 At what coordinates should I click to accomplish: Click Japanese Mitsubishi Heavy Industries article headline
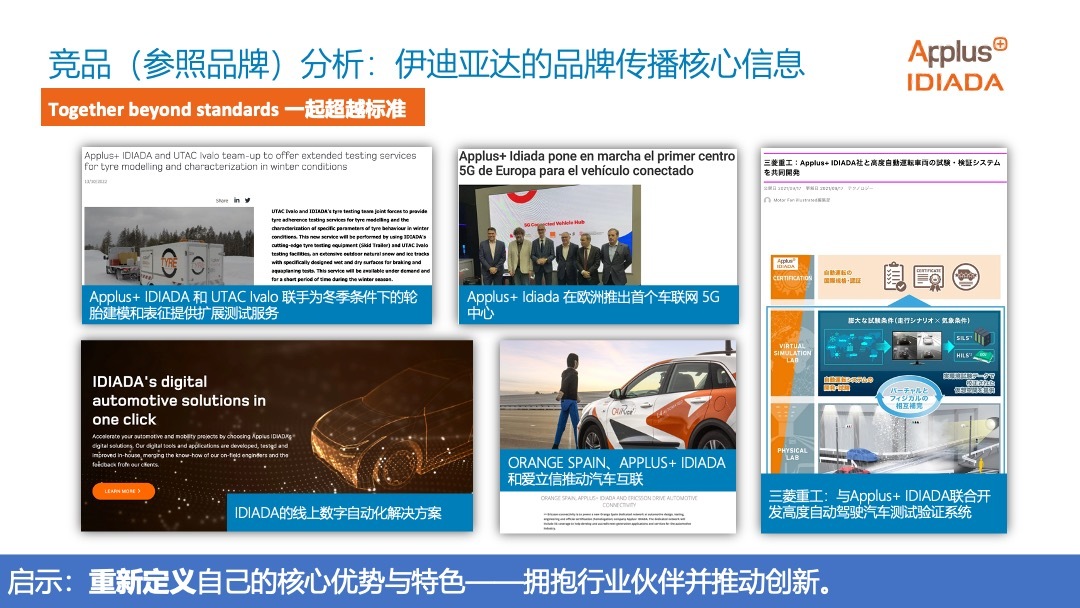coord(882,167)
